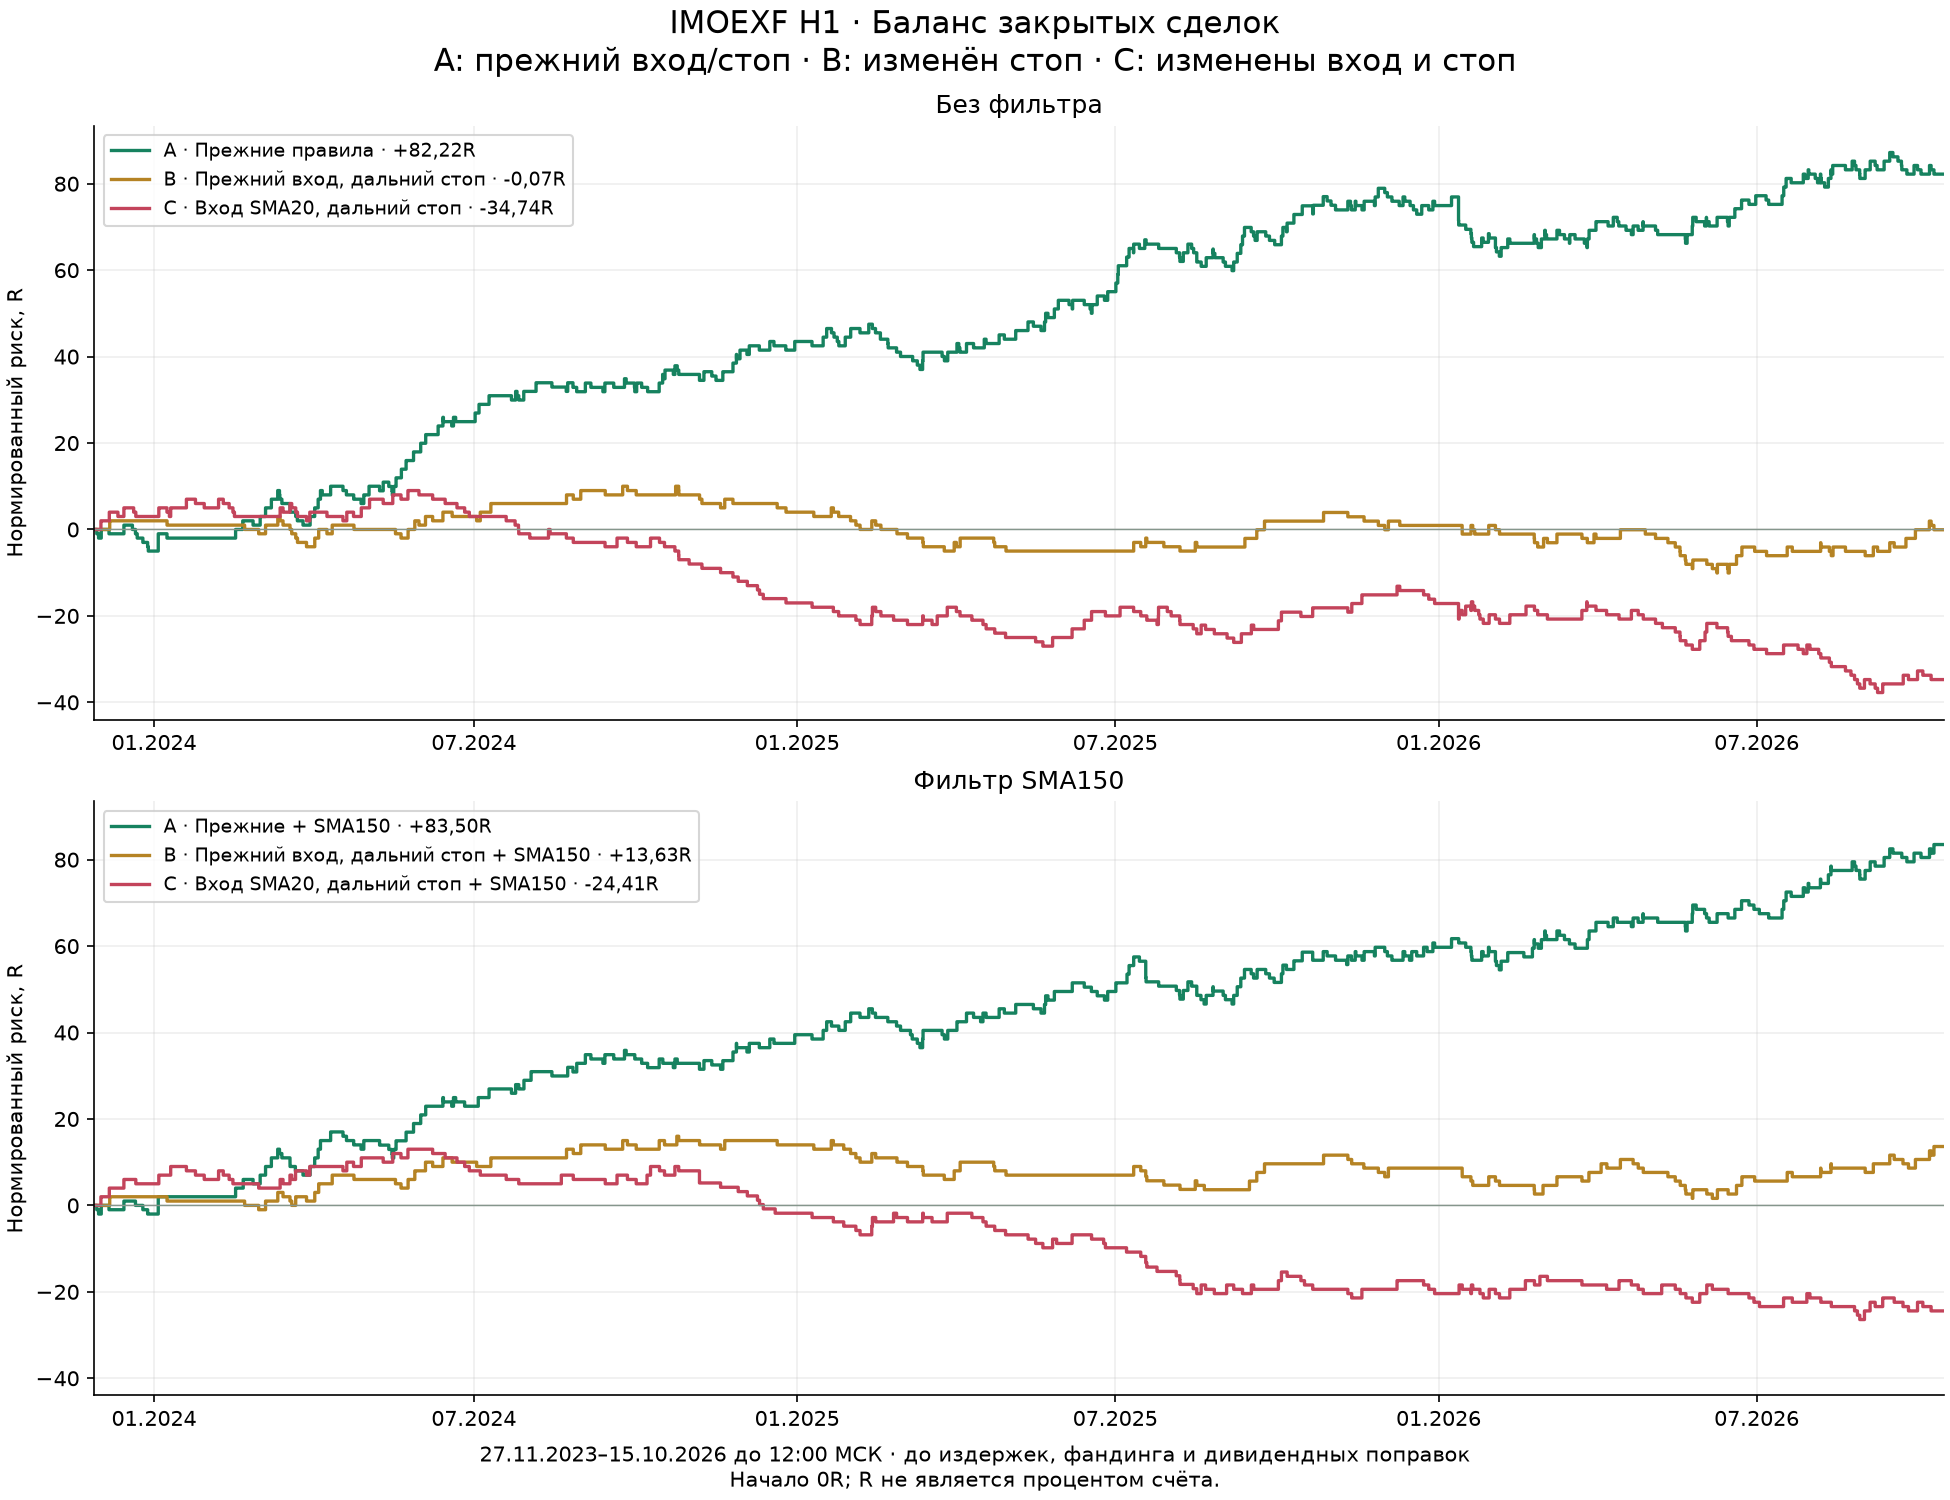Click legend entry 'B · Прежний вход, дальний стоп · -0,07R'
Viewport: 1950px width, 1500px height.
364,180
